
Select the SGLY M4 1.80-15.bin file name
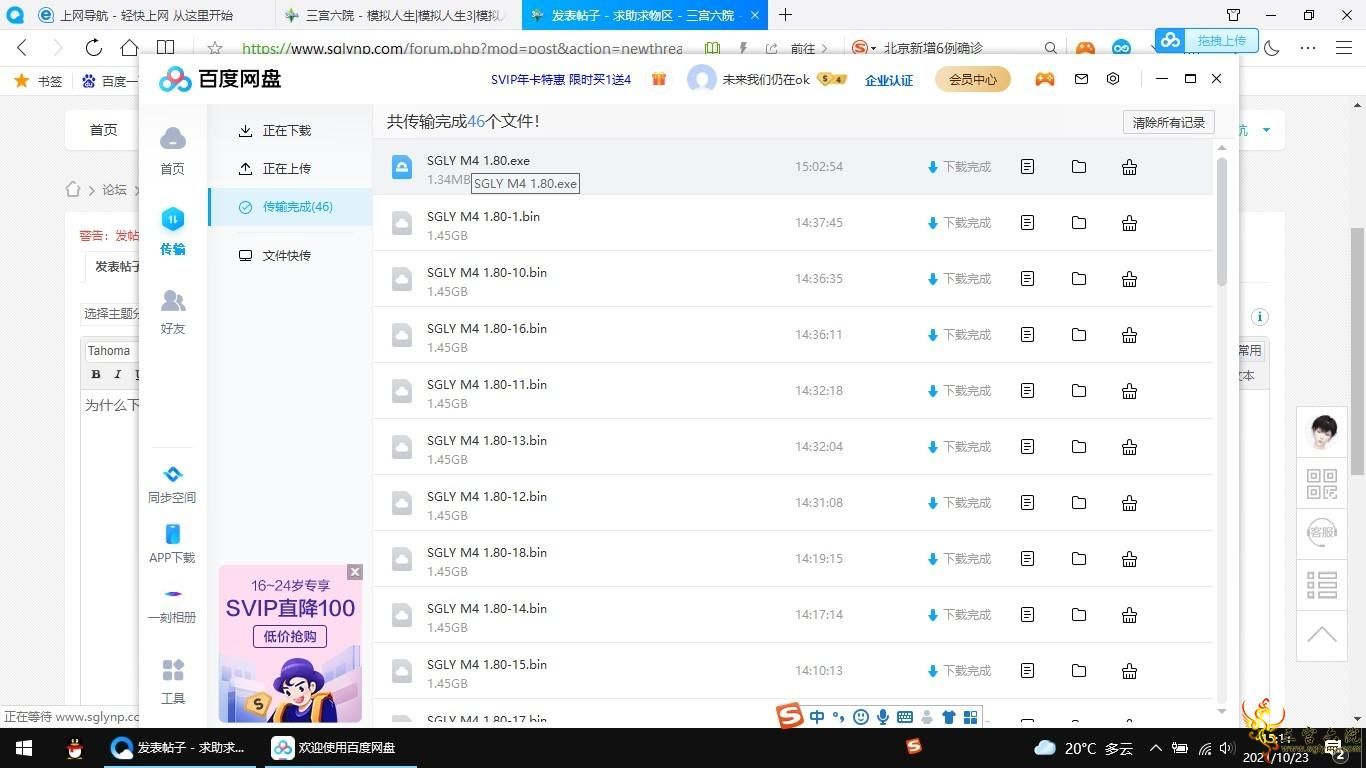coord(487,664)
